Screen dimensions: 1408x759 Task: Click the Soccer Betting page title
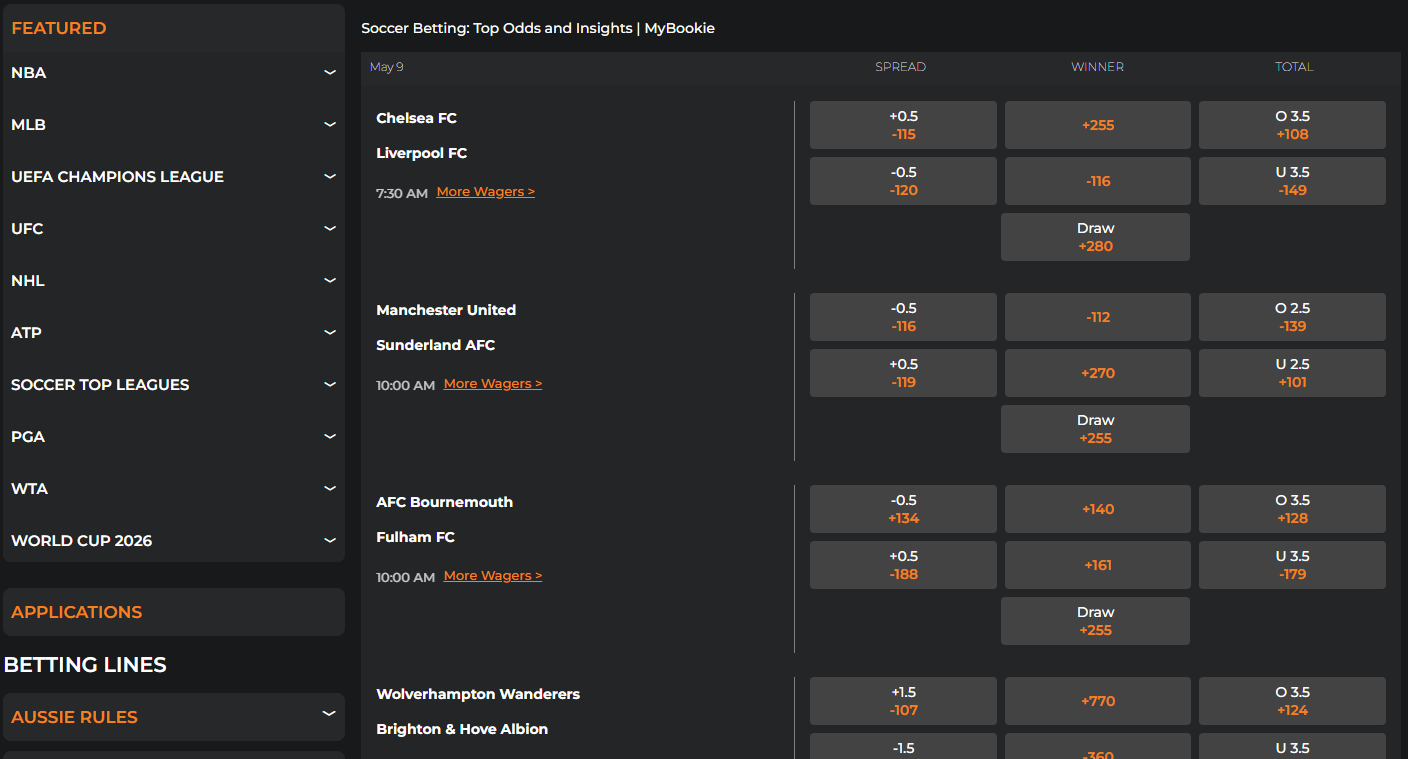click(538, 28)
